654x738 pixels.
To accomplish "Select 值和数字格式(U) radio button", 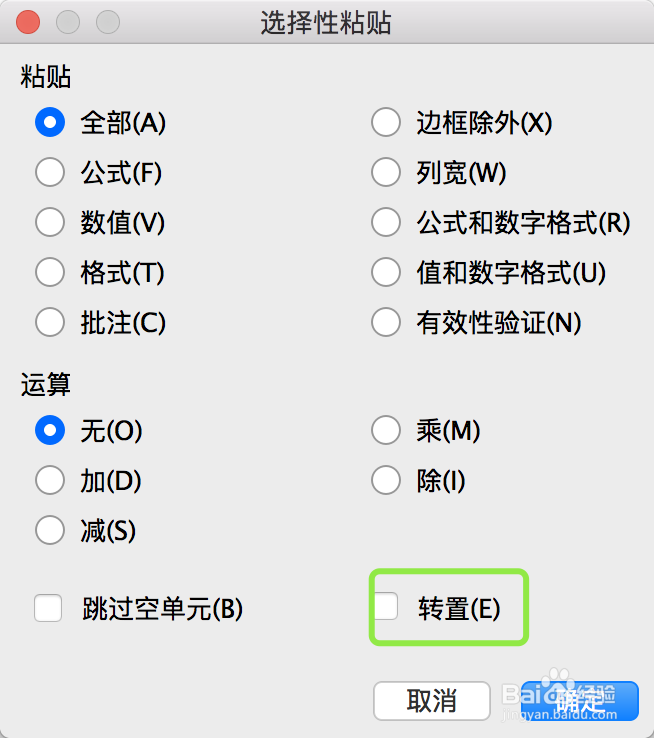I will pyautogui.click(x=386, y=272).
